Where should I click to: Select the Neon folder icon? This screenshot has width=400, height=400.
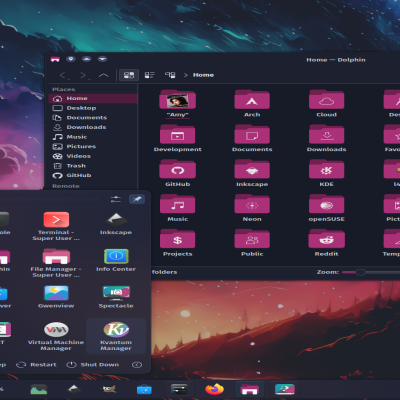click(x=252, y=204)
